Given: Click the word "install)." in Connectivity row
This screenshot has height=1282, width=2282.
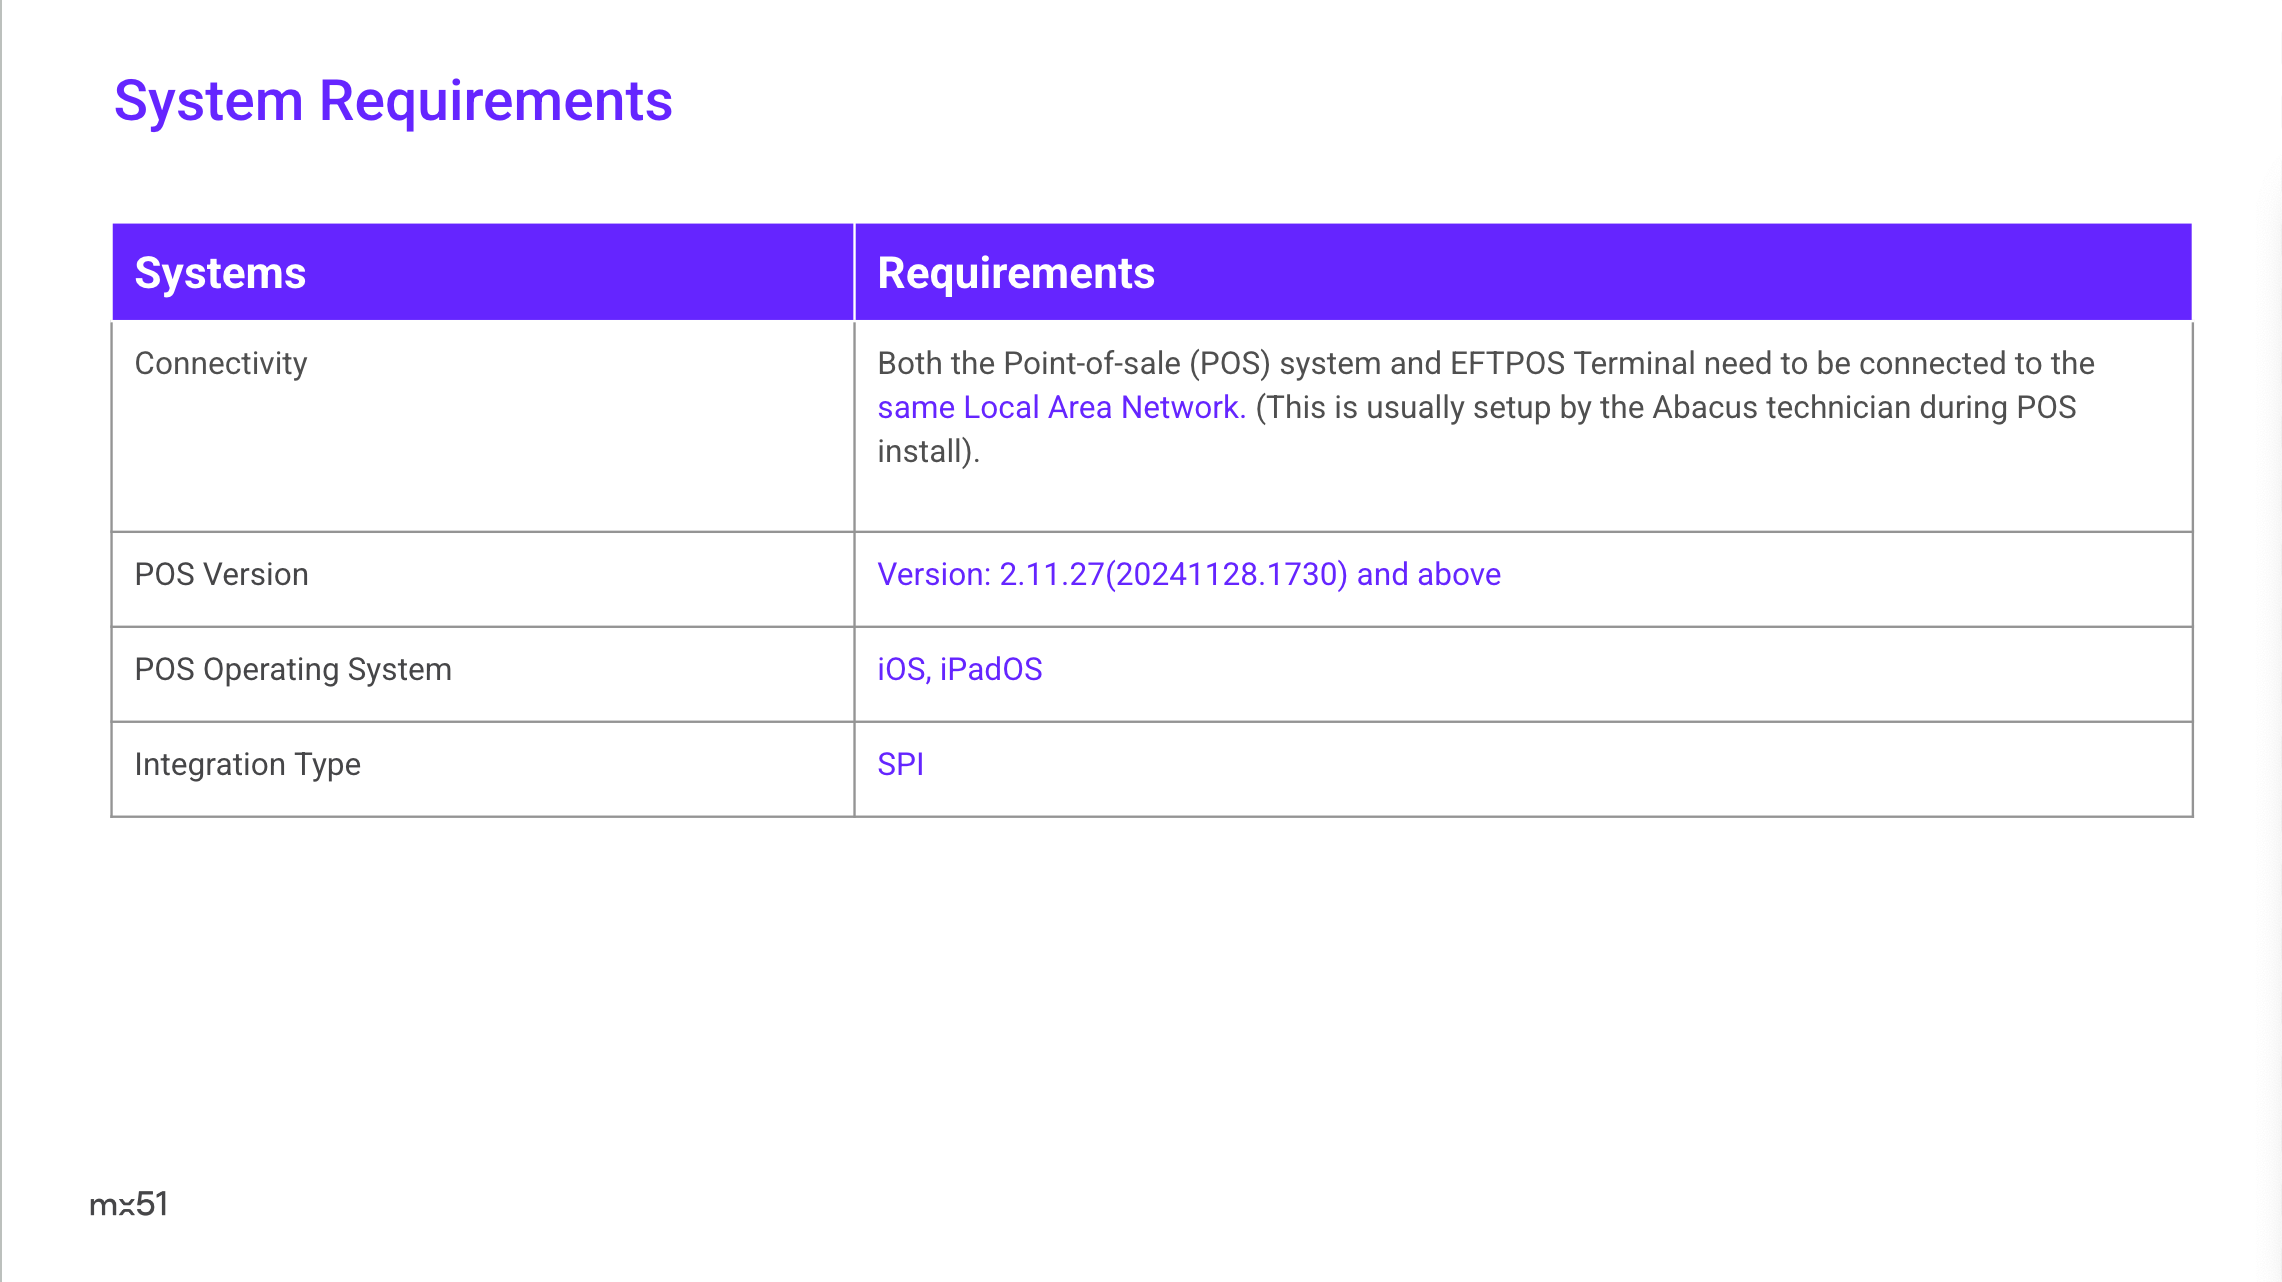Looking at the screenshot, I should coord(928,451).
